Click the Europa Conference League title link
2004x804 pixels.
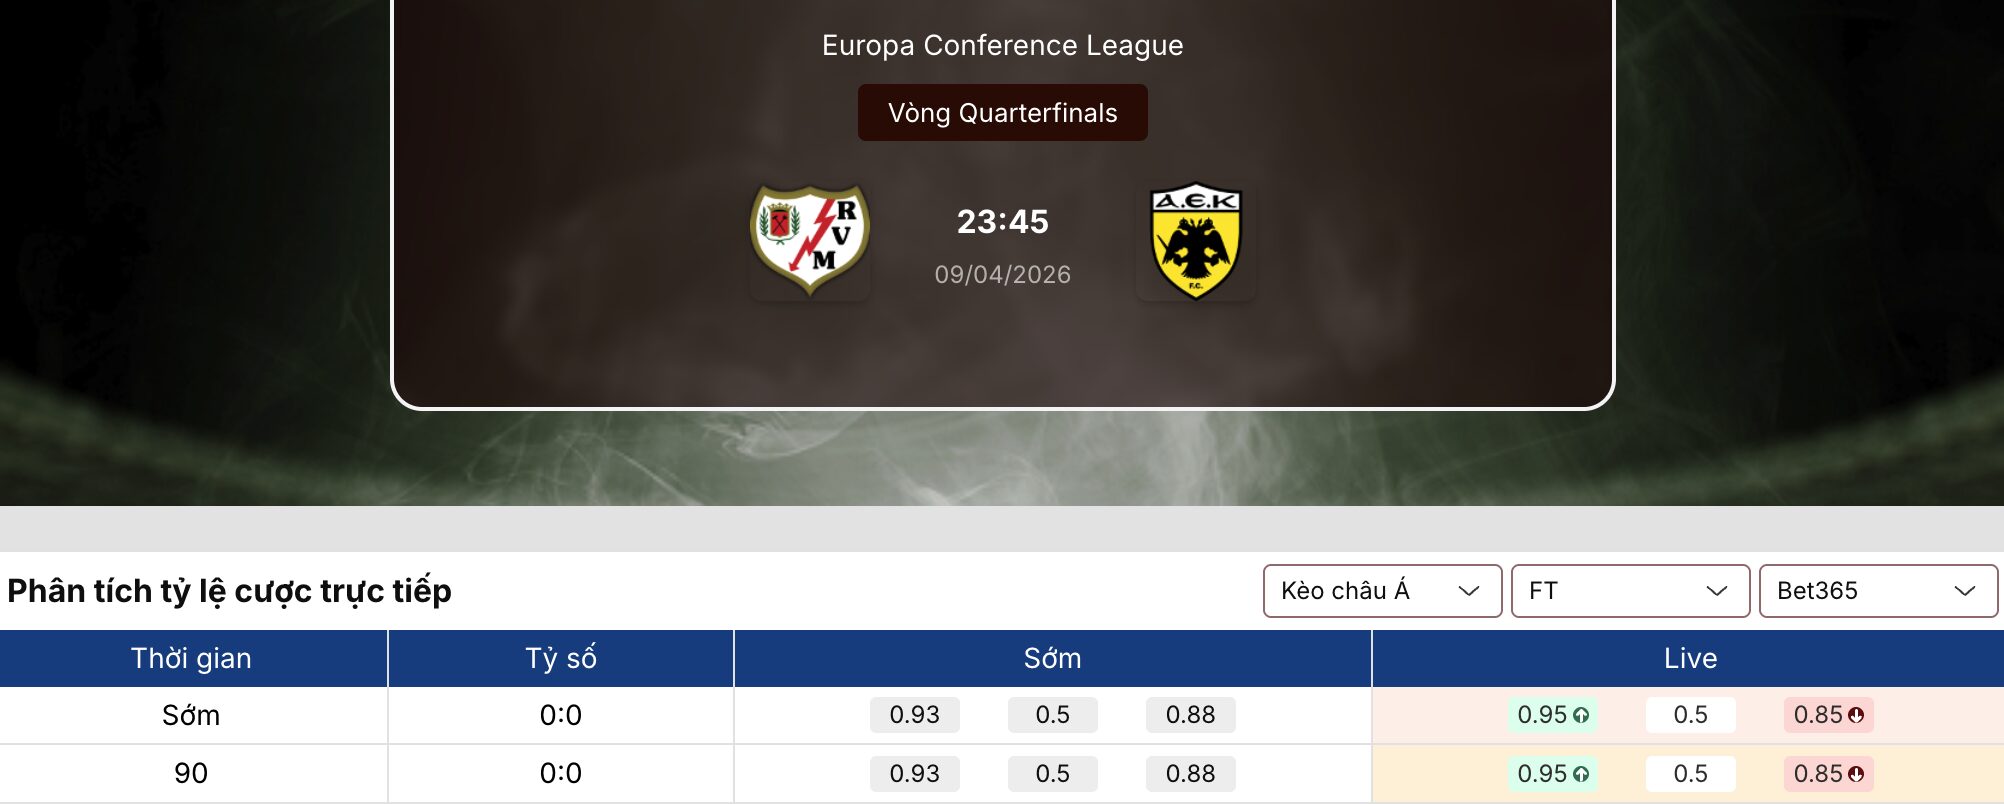[1001, 44]
